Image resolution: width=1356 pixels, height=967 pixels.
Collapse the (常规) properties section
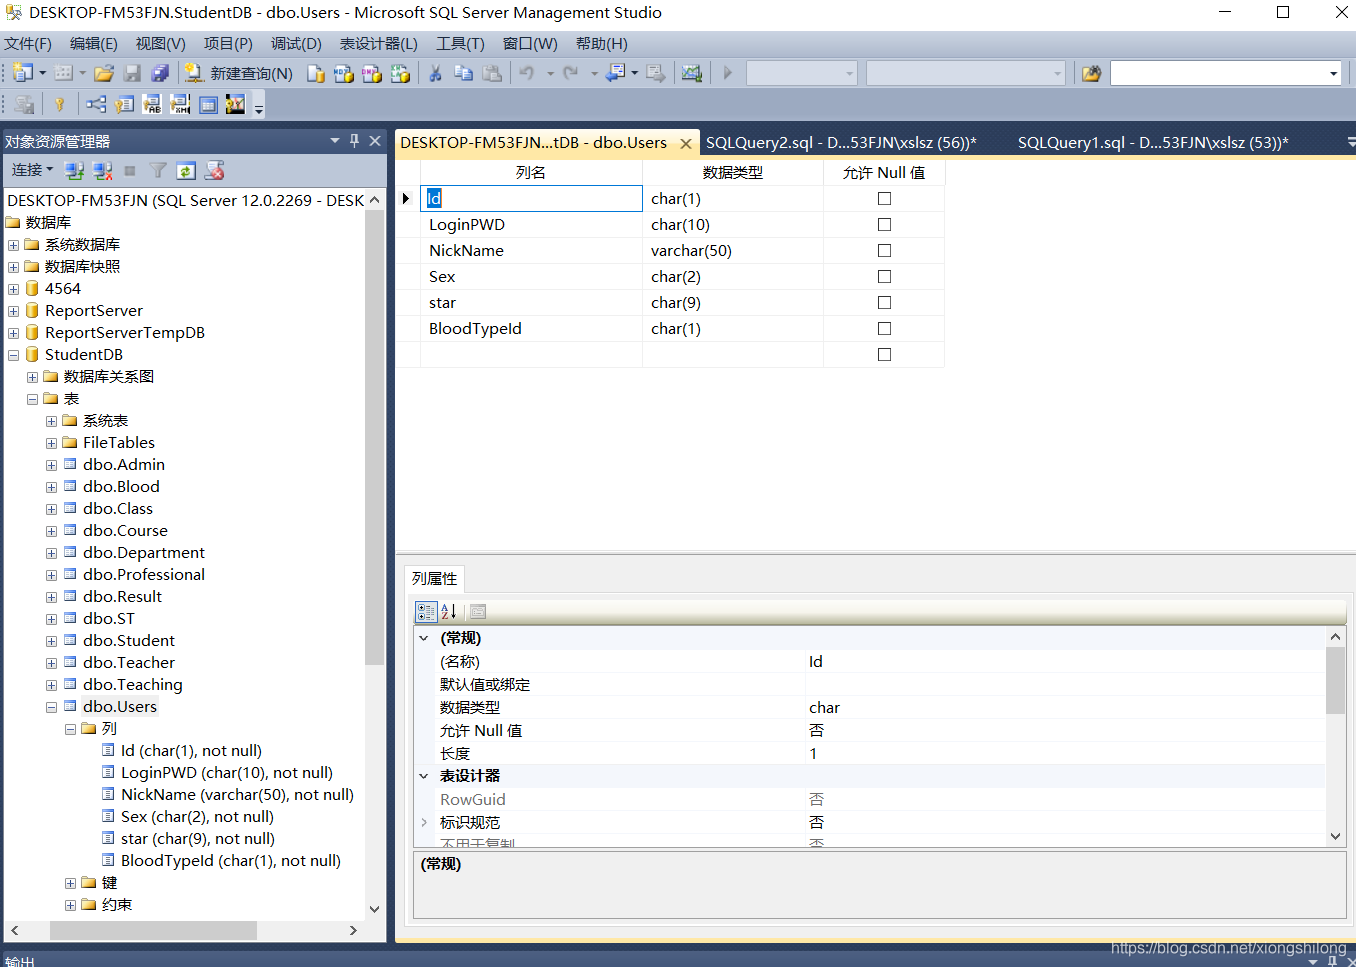[424, 638]
